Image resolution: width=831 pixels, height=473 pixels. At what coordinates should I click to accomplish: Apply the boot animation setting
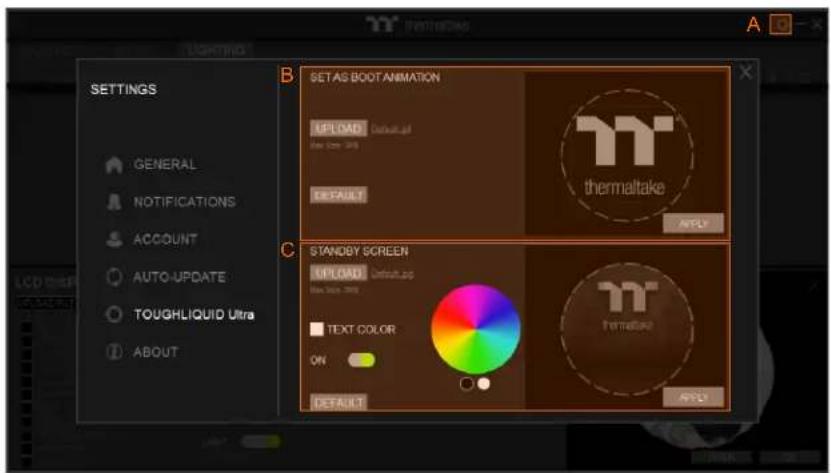pyautogui.click(x=693, y=224)
